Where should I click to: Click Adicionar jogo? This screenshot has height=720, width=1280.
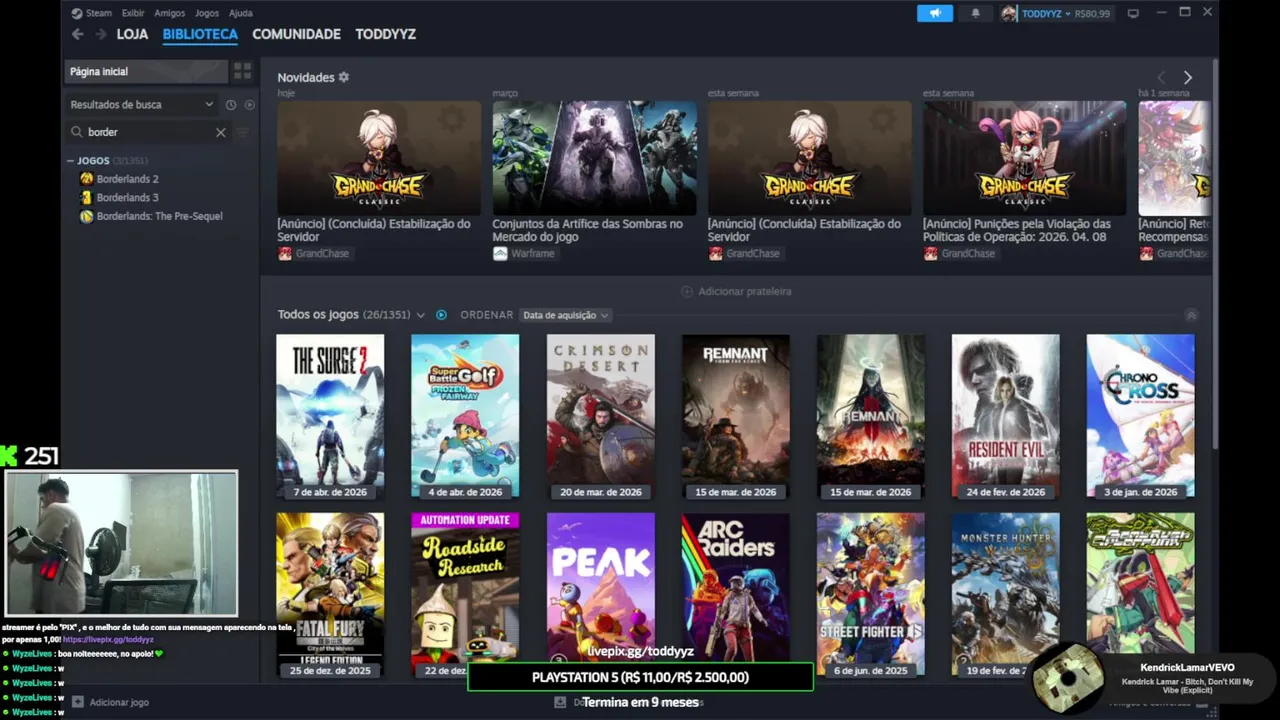pyautogui.click(x=111, y=702)
